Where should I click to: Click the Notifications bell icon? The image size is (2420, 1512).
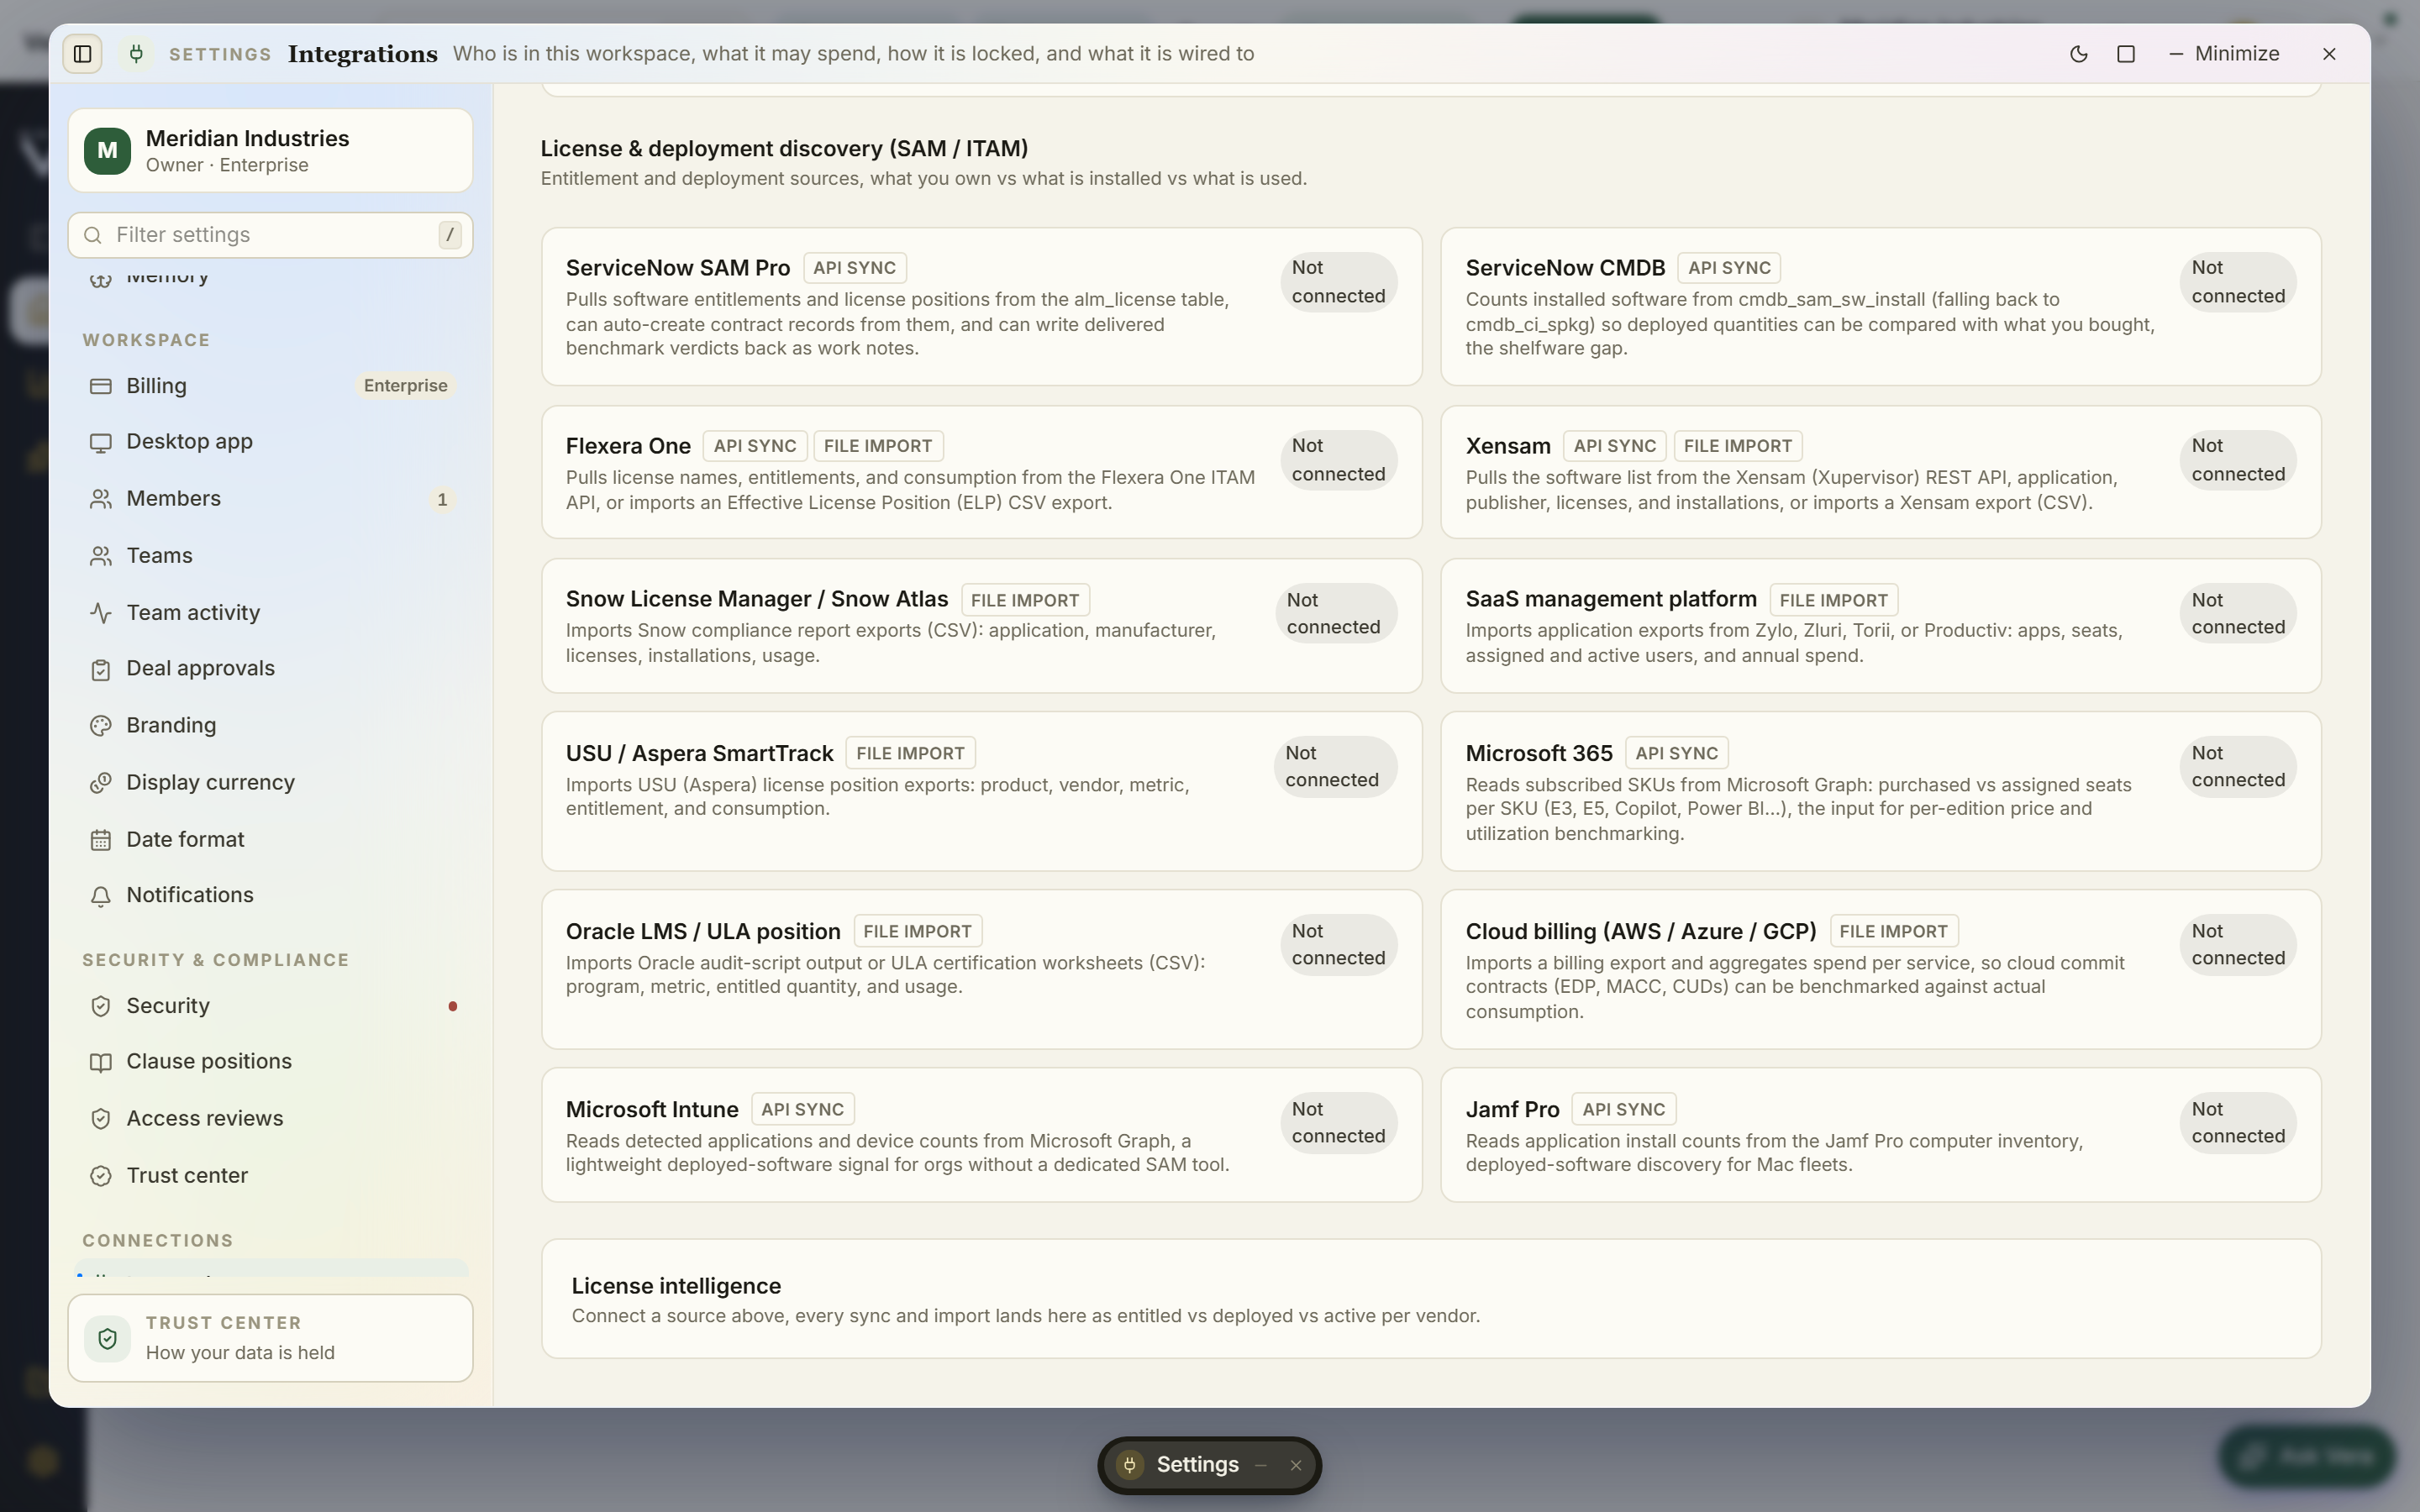100,896
